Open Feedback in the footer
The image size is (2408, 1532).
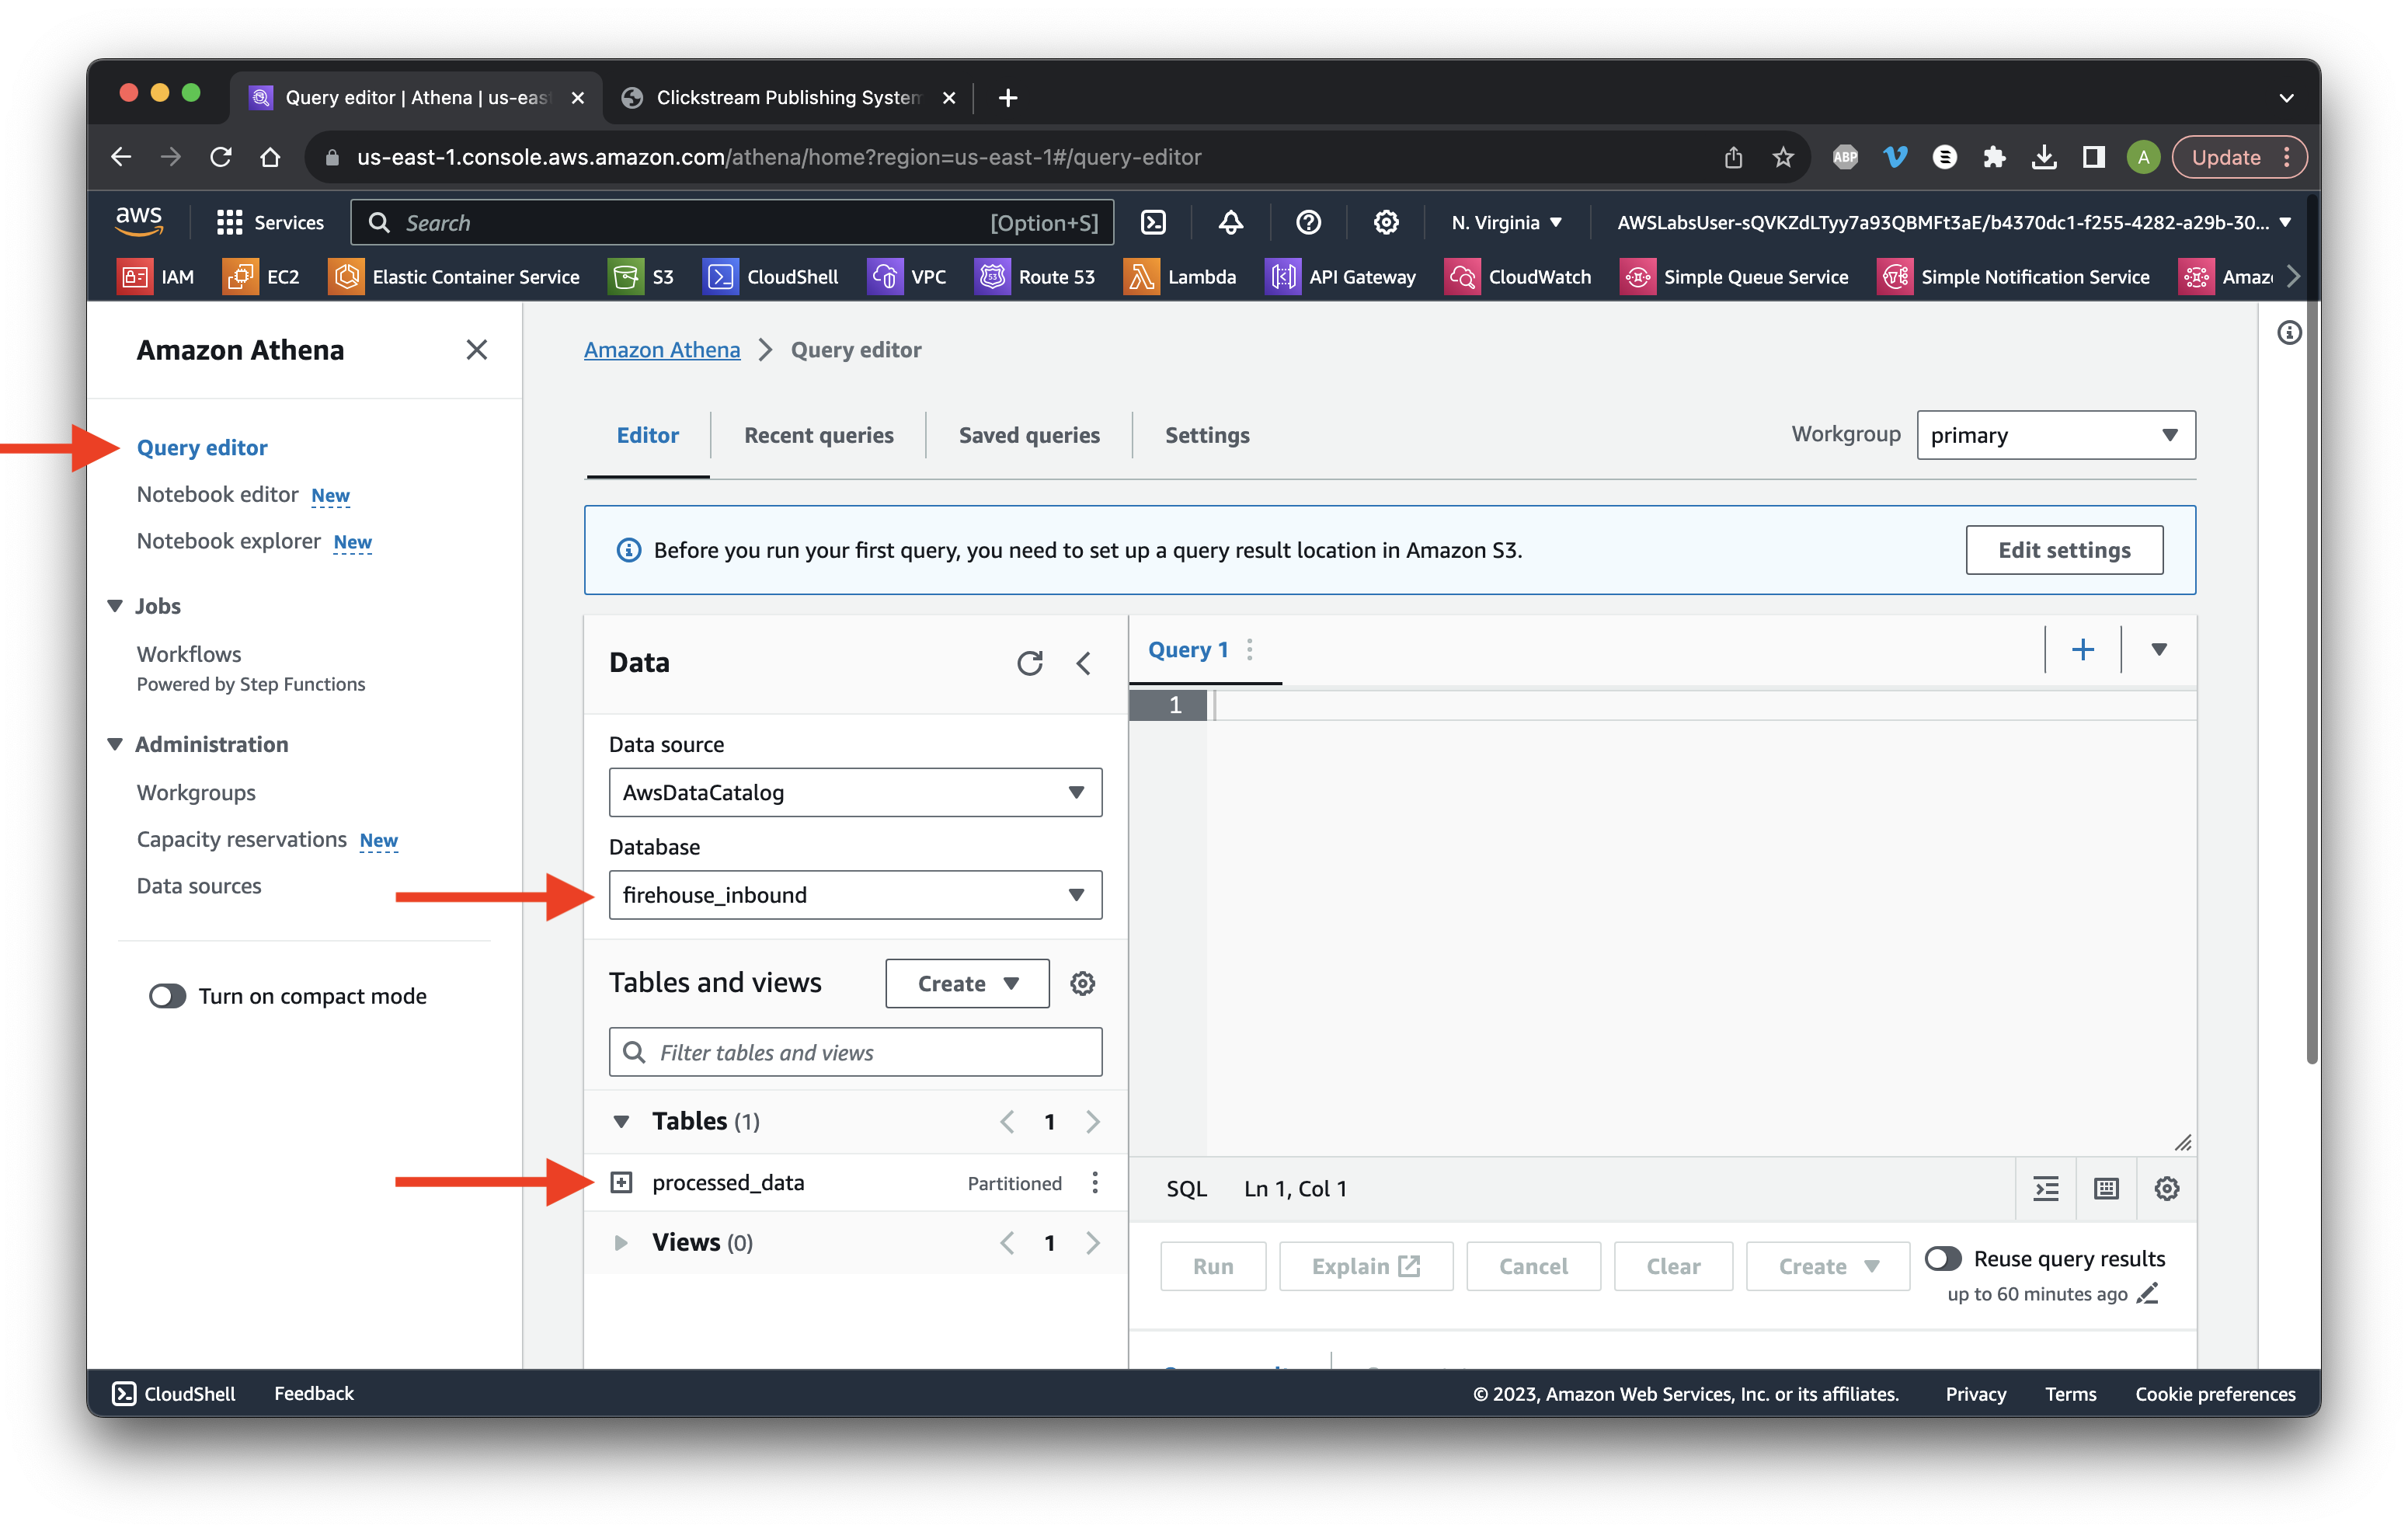click(x=313, y=1392)
